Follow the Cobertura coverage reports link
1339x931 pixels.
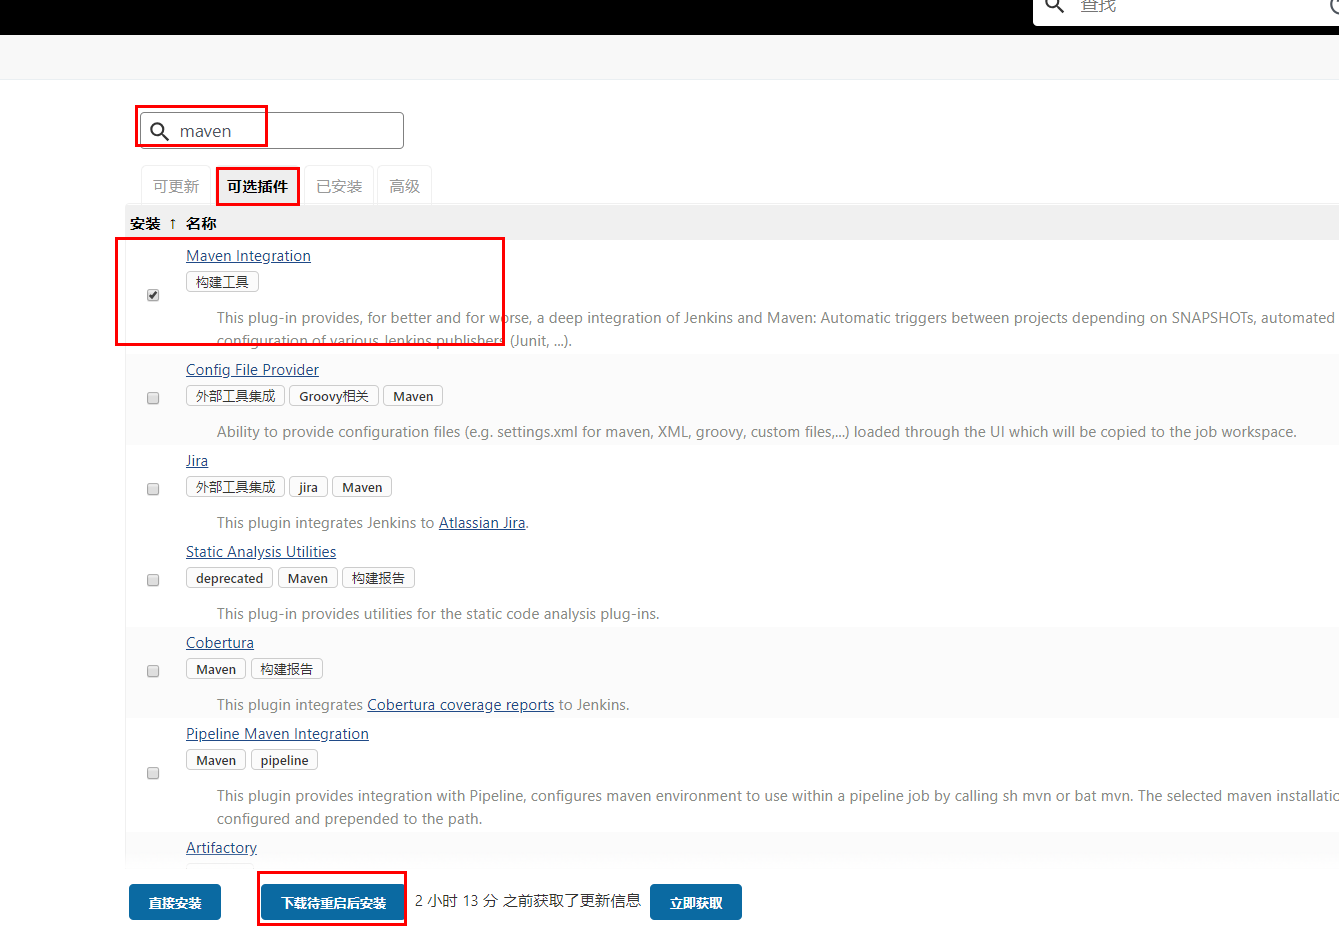[460, 705]
